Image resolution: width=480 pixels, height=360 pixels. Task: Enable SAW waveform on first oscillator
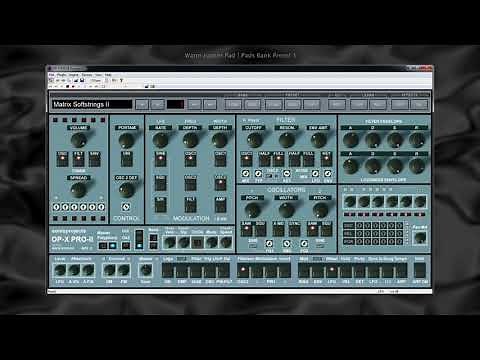pyautogui.click(x=247, y=229)
